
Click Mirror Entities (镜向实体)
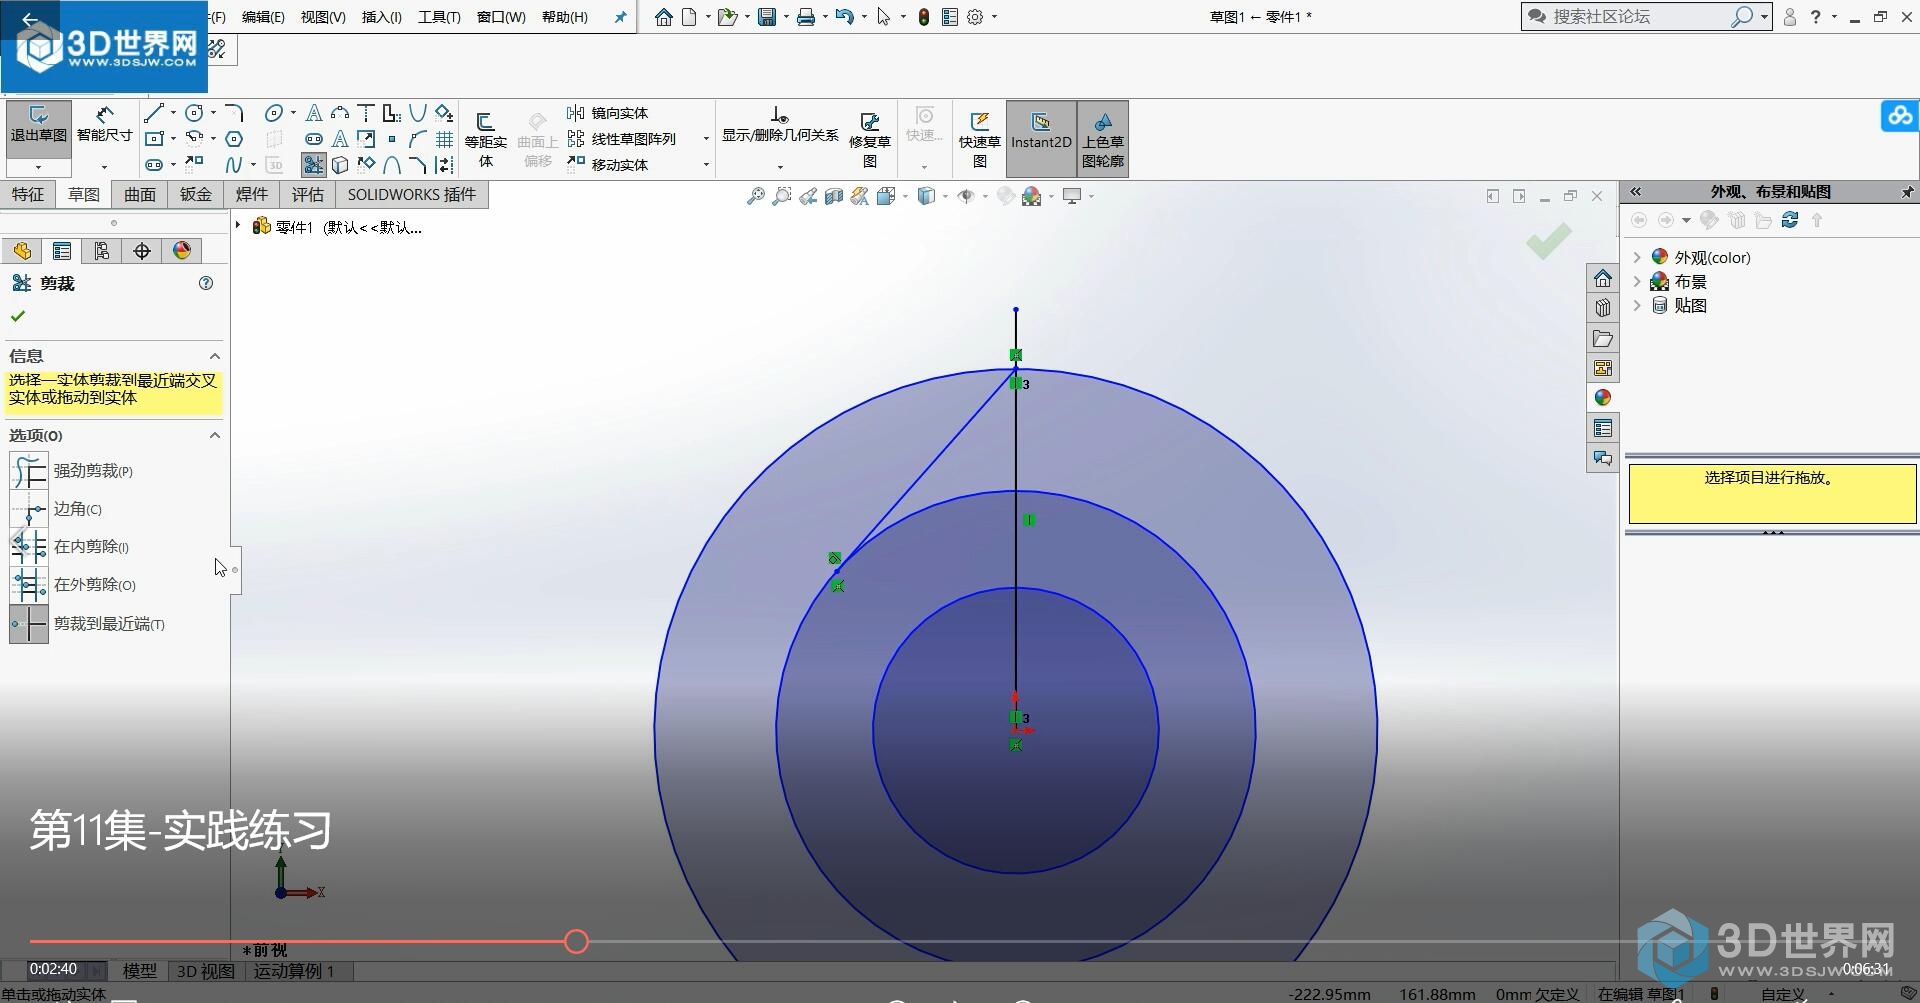(608, 113)
